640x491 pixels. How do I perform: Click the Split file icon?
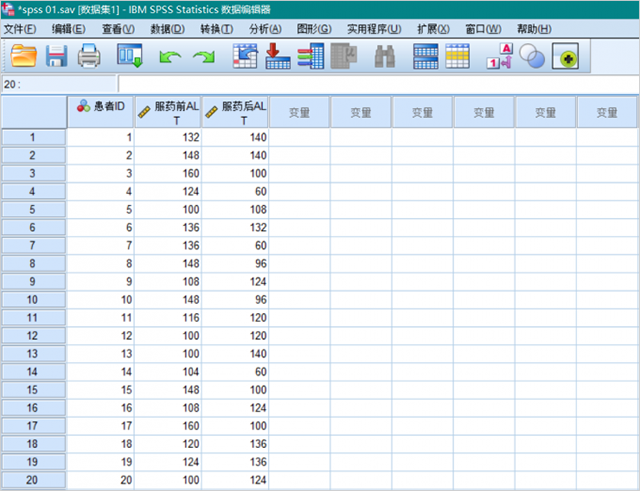425,56
